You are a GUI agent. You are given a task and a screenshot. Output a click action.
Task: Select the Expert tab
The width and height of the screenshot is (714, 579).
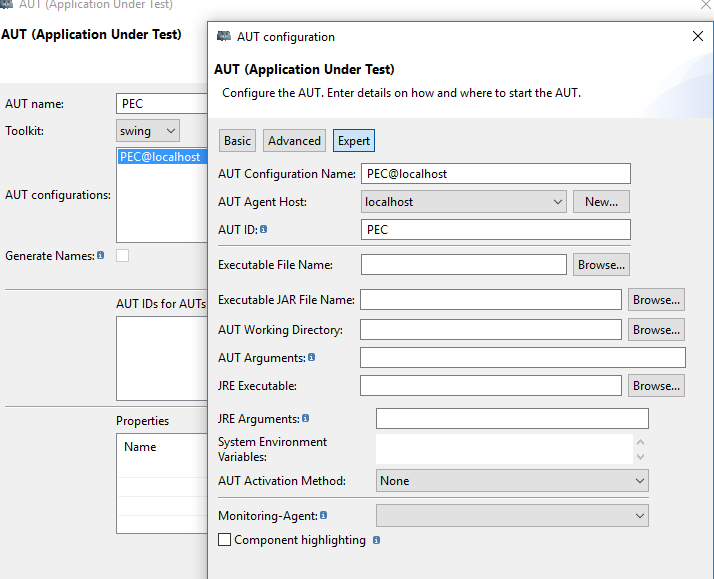pos(354,141)
